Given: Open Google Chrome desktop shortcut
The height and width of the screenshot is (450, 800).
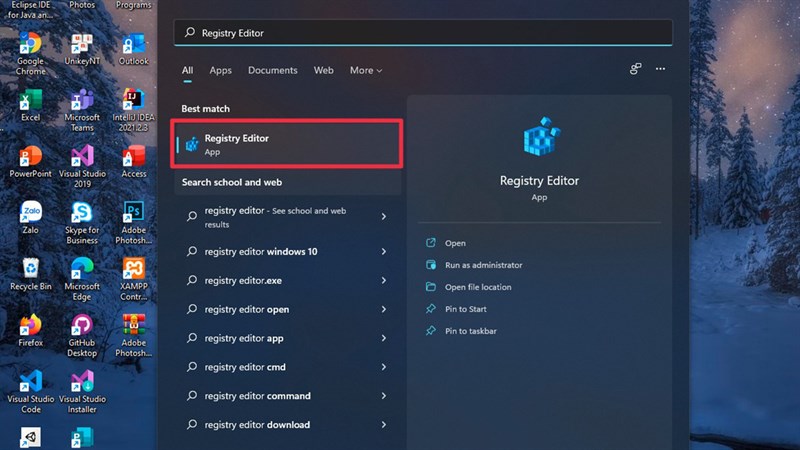Looking at the screenshot, I should coord(30,53).
